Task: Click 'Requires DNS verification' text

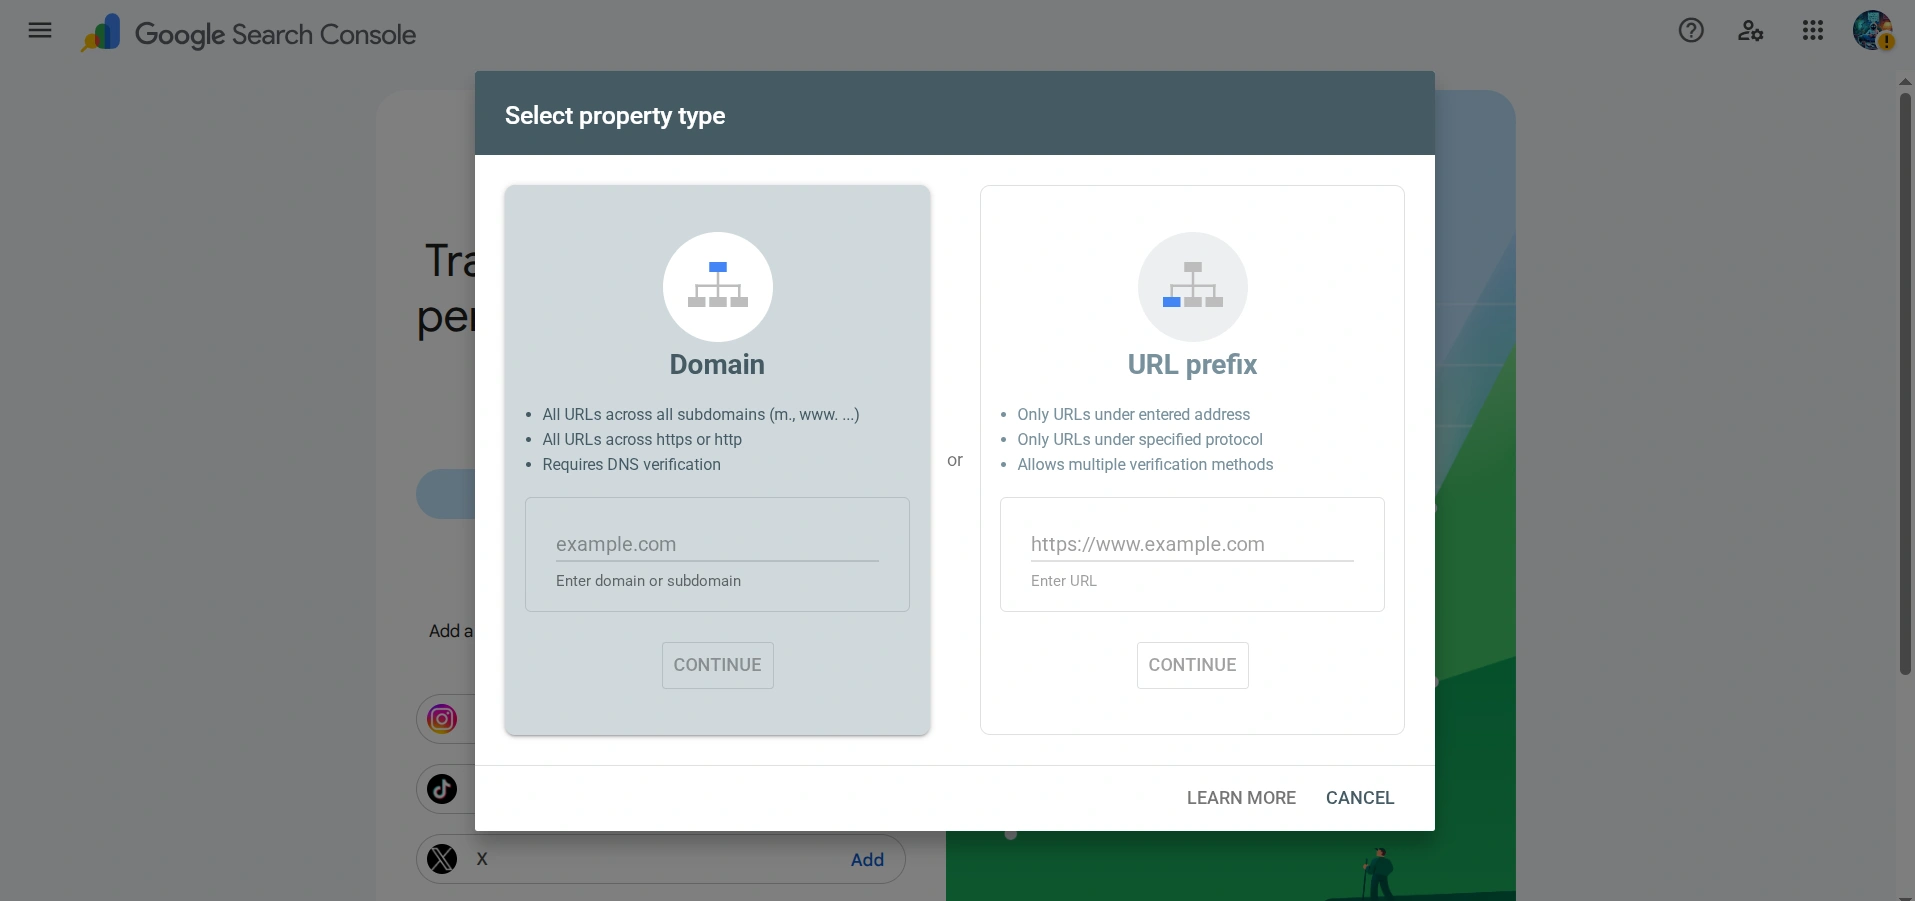Action: (x=631, y=465)
